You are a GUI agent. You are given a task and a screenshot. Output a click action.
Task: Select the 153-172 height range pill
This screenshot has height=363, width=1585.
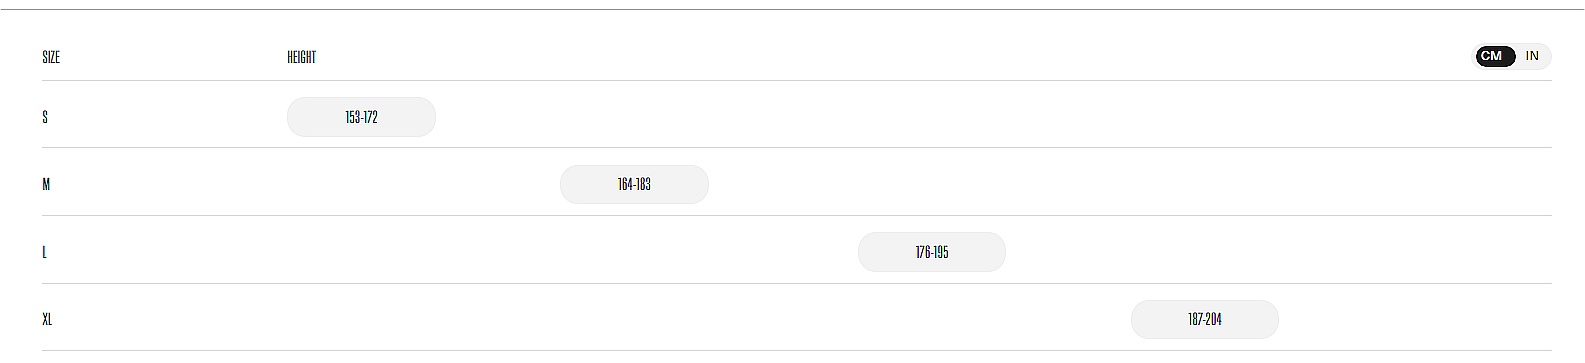click(x=361, y=117)
